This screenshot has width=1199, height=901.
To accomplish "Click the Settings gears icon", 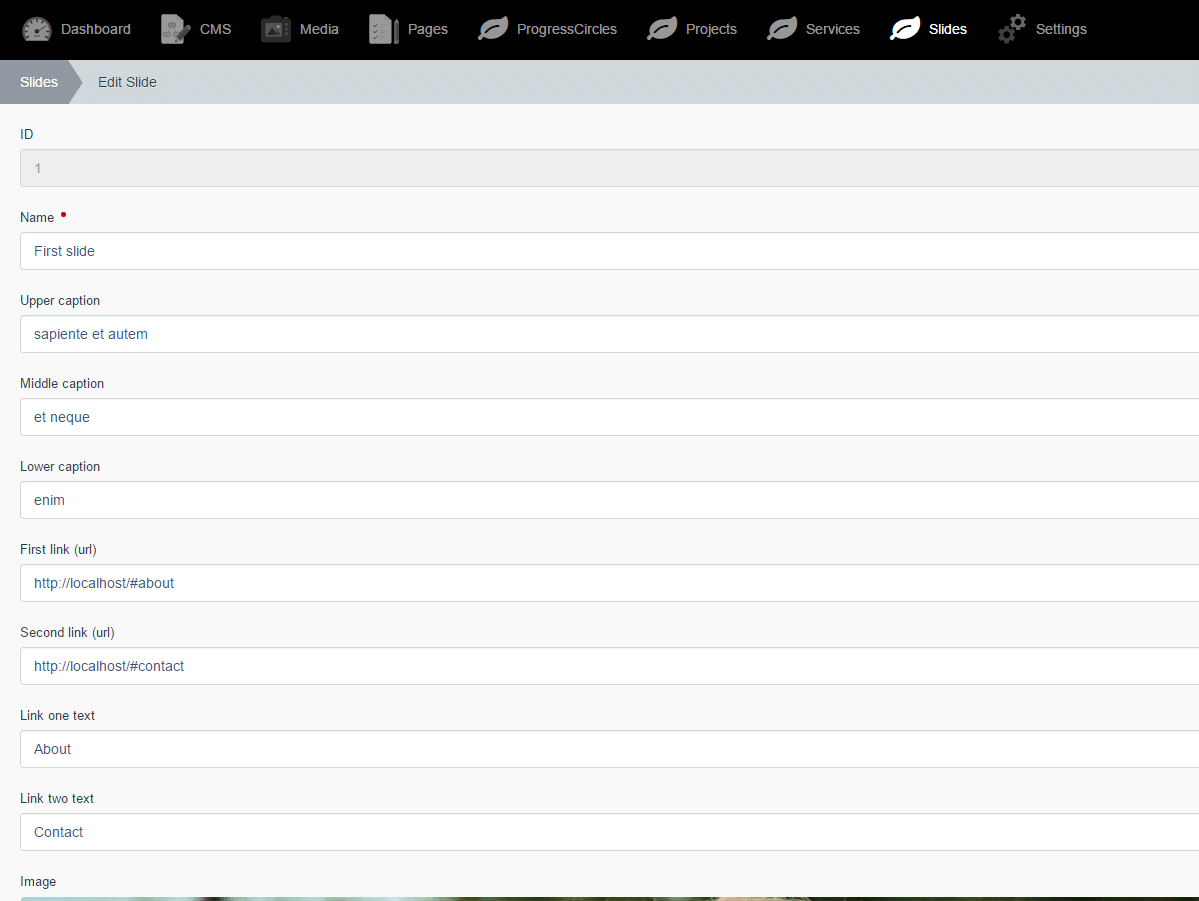I will [x=1012, y=29].
